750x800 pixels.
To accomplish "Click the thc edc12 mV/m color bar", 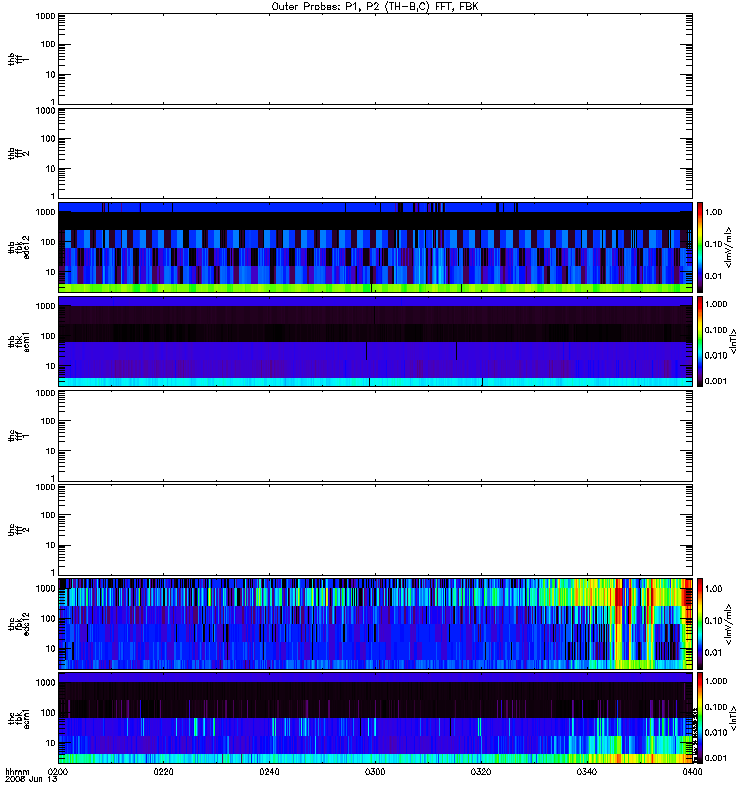I will 700,624.
